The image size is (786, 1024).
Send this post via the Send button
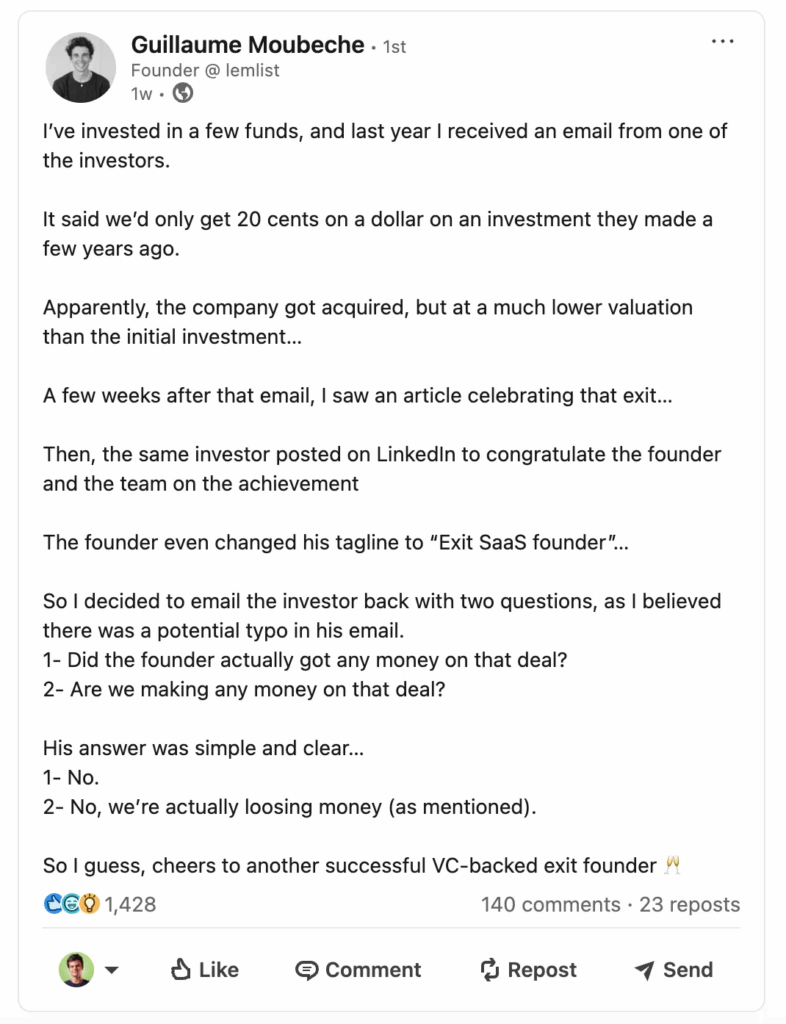(x=674, y=969)
